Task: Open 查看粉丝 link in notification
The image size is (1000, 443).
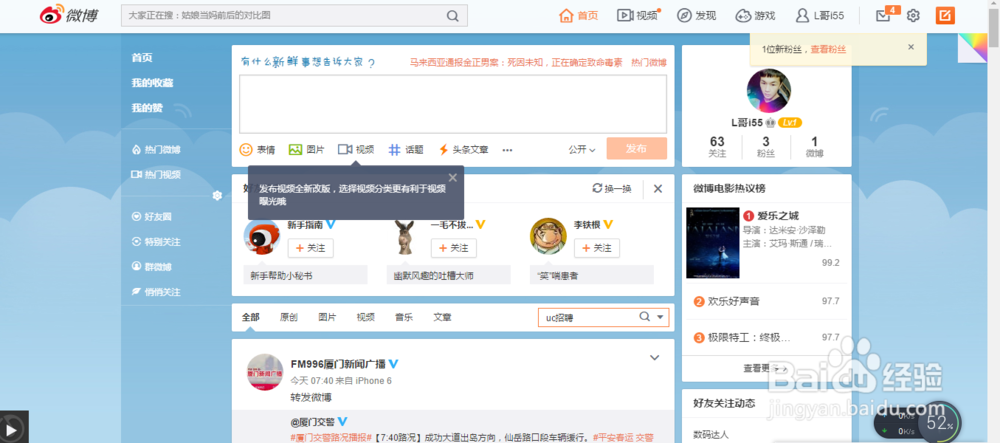Action: pos(828,49)
